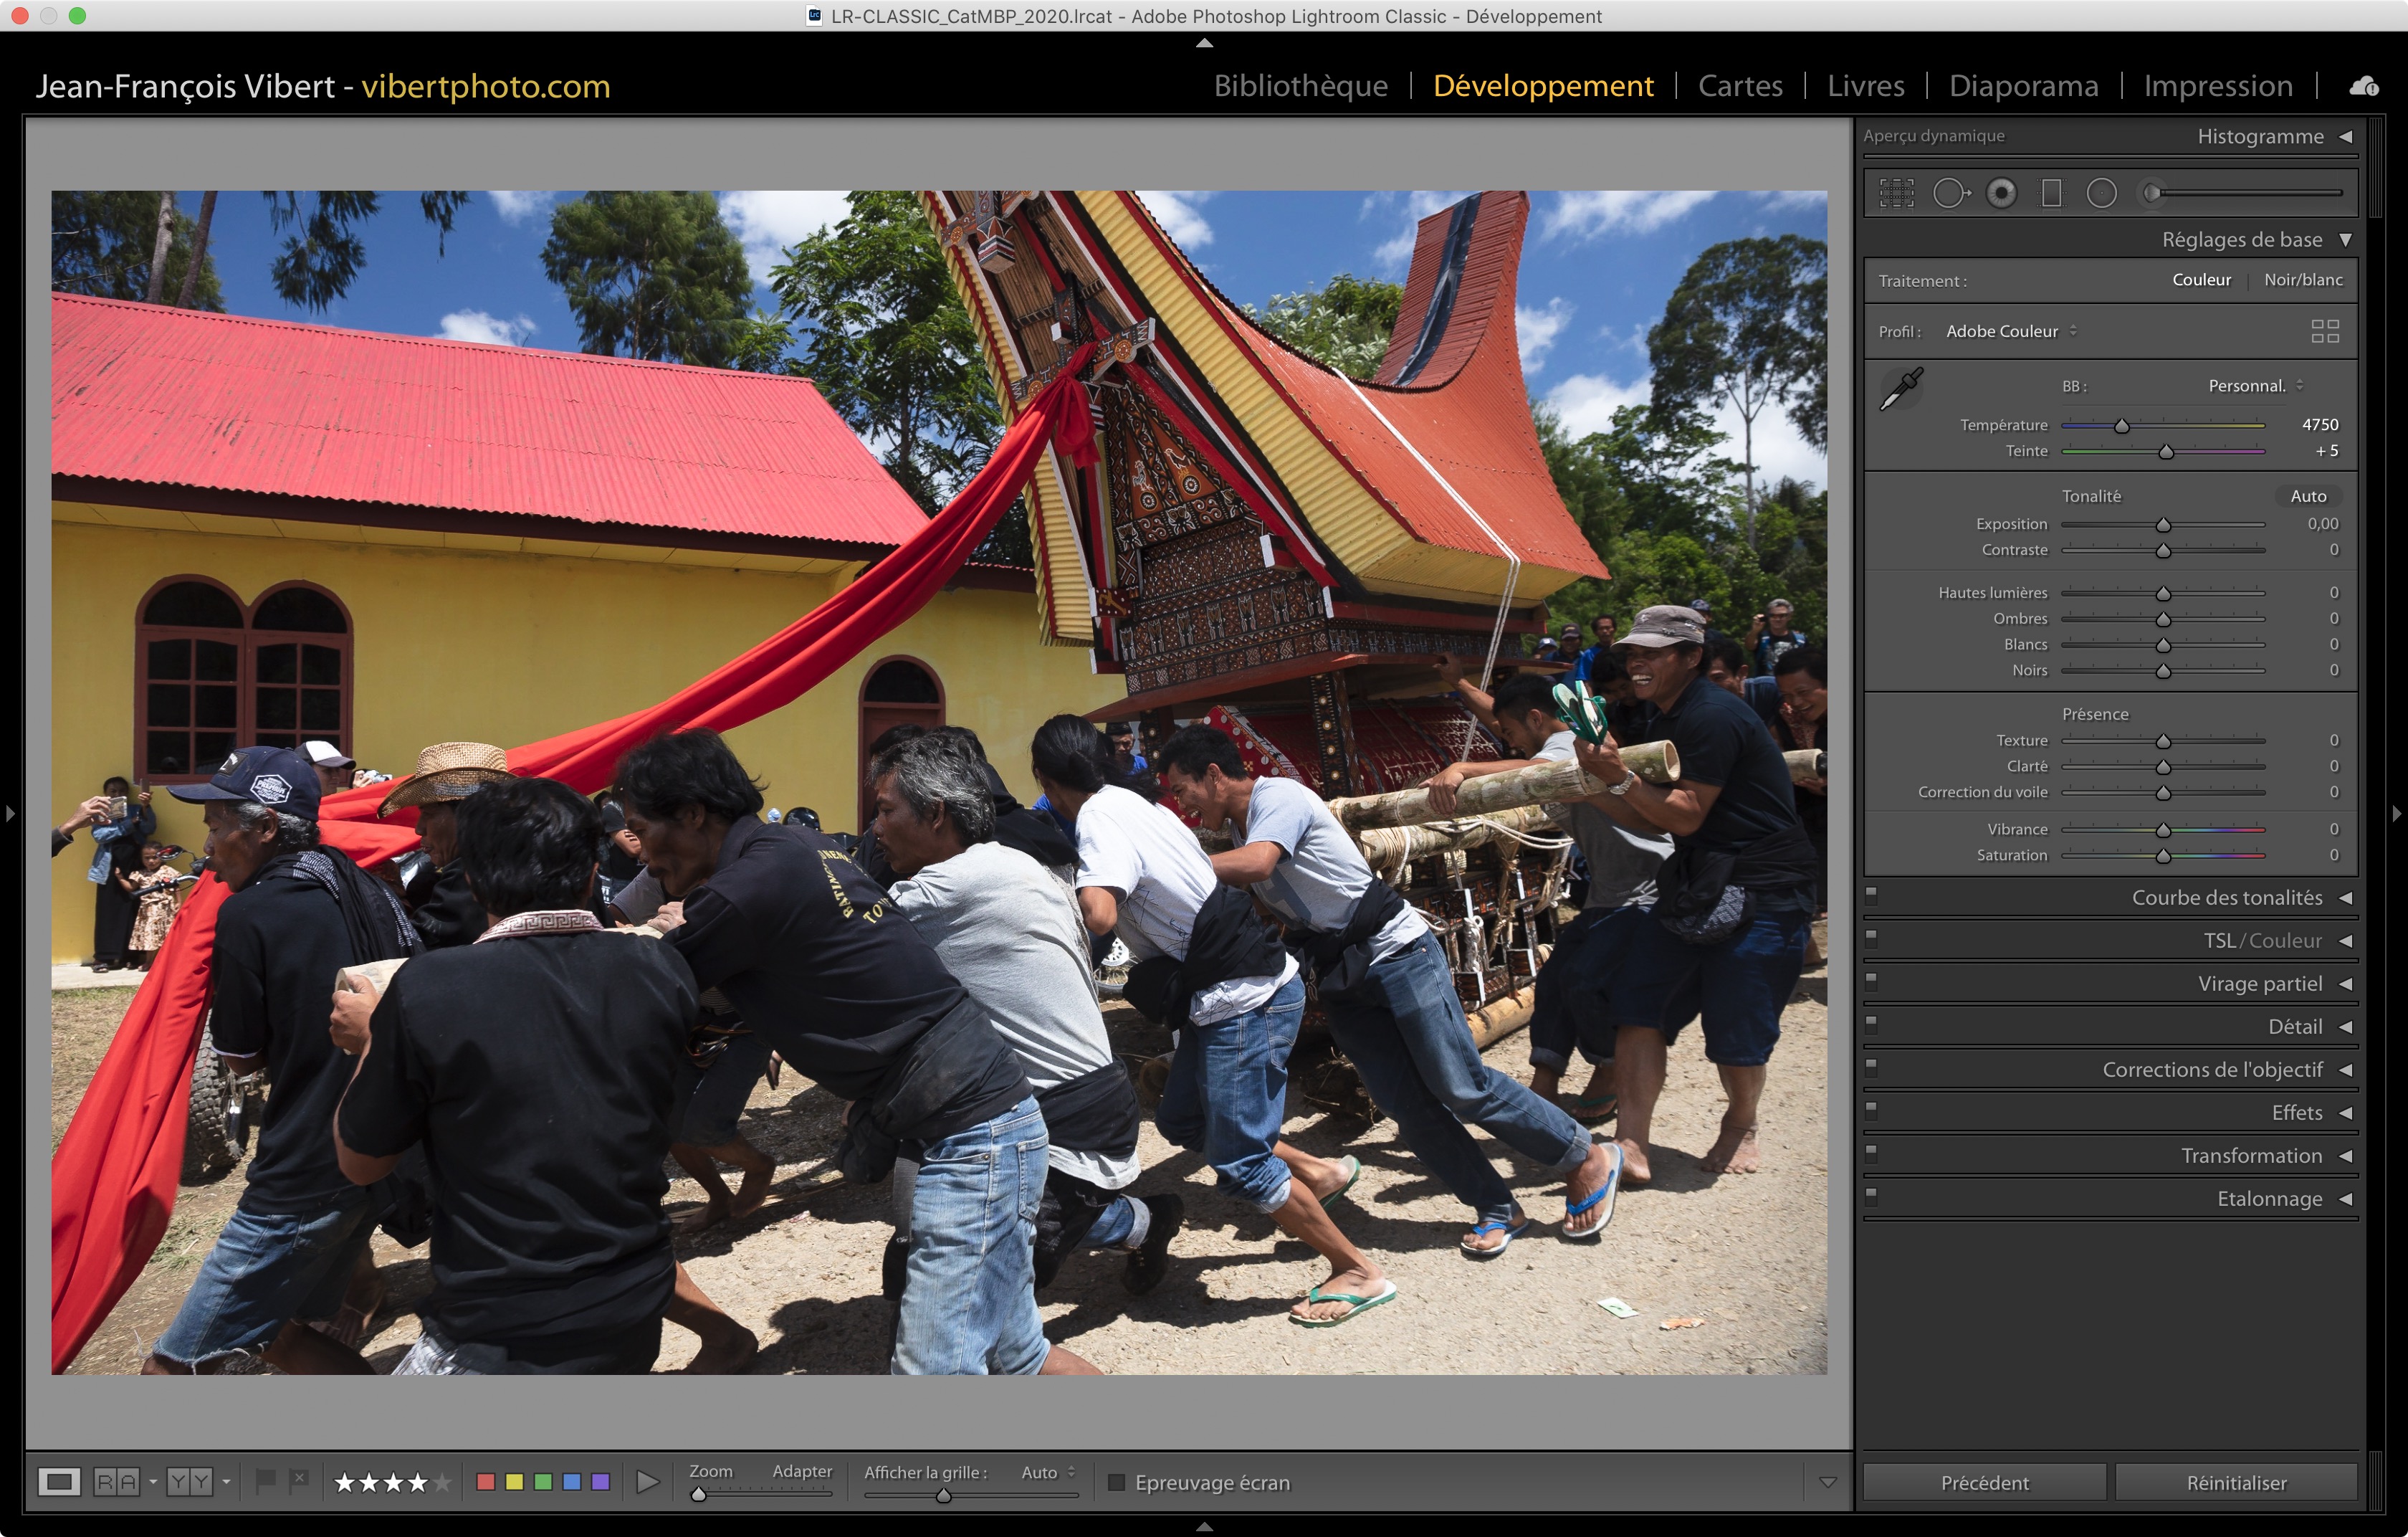Image resolution: width=2408 pixels, height=1537 pixels.
Task: Activate the Red eye correction tool
Action: tap(2001, 193)
